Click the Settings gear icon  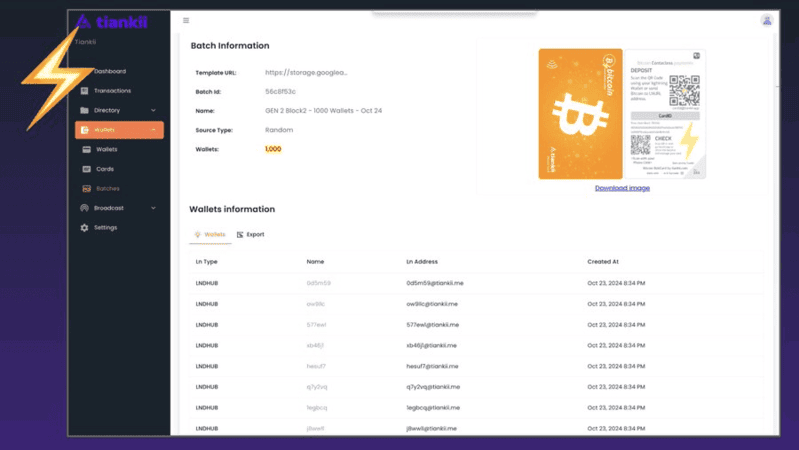(x=85, y=228)
